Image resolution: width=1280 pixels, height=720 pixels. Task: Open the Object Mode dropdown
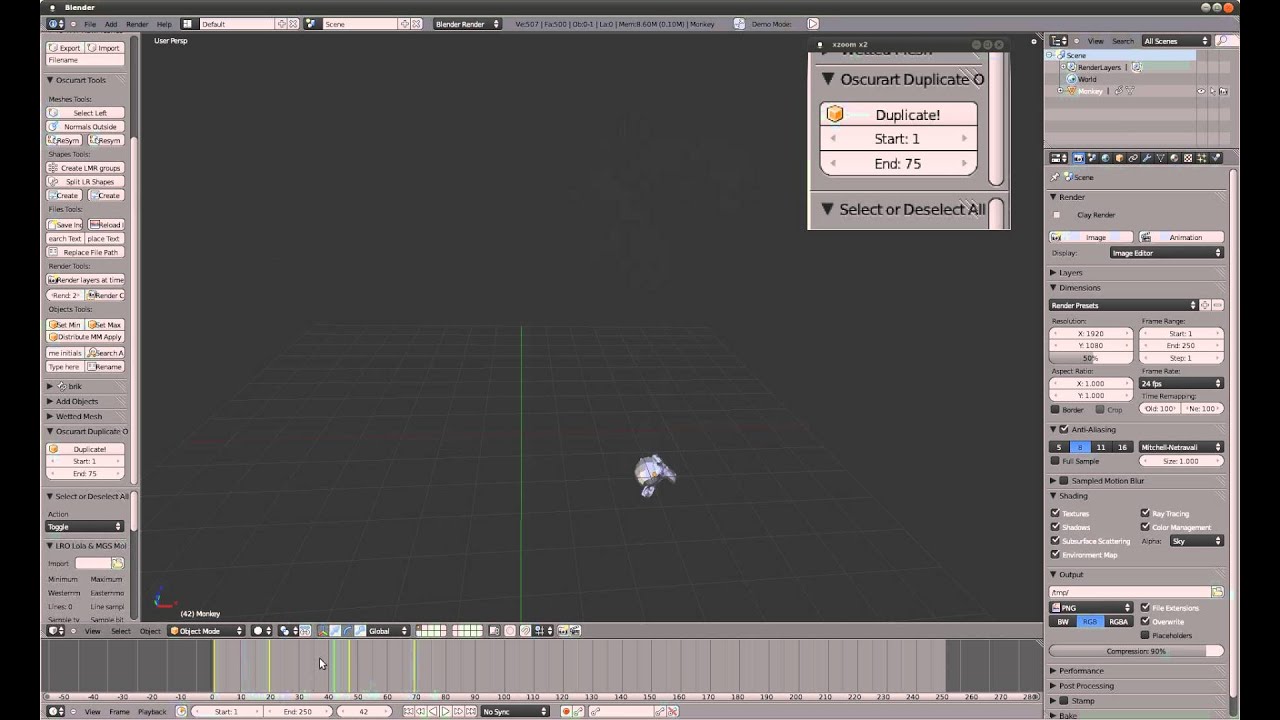point(207,631)
